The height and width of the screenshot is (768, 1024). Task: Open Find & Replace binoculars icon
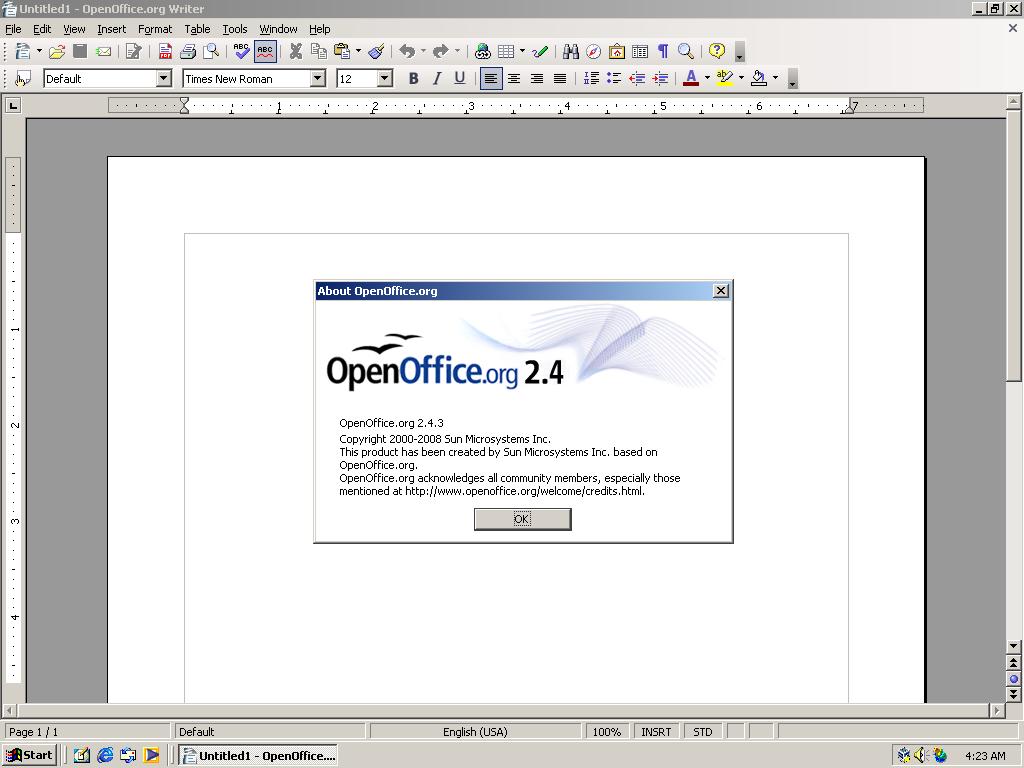coord(570,51)
